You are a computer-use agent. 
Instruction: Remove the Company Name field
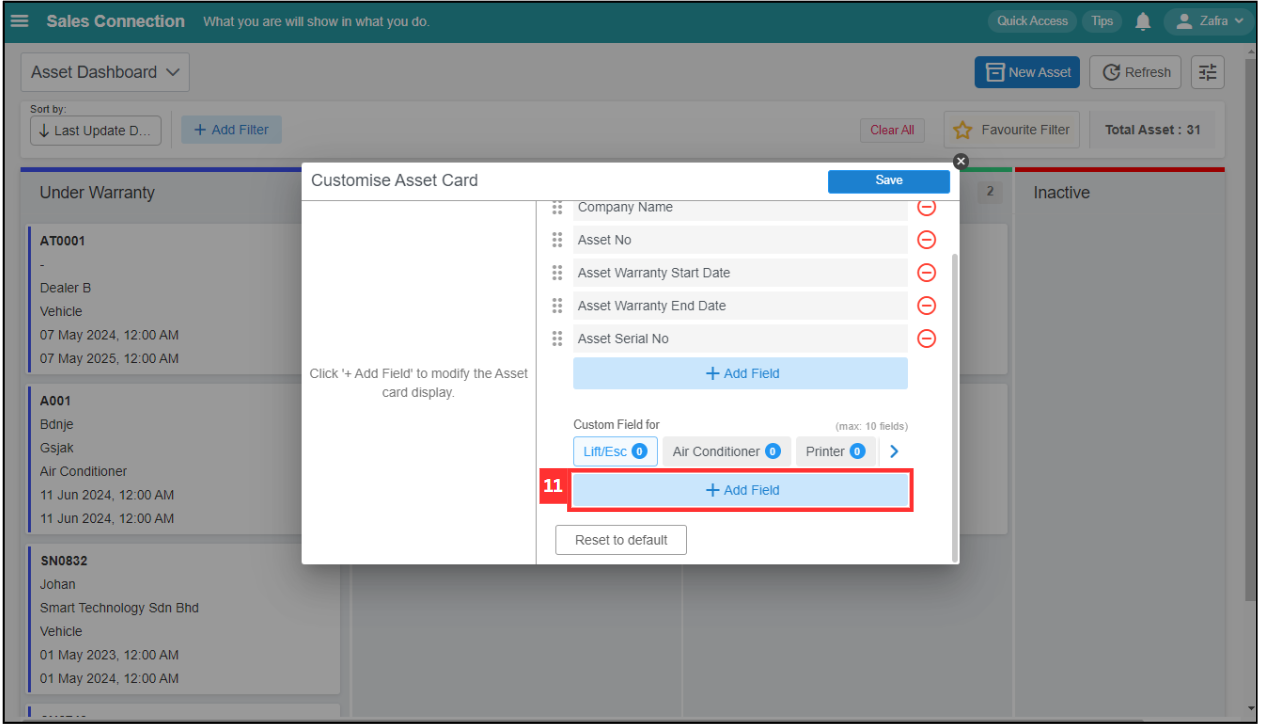point(926,207)
